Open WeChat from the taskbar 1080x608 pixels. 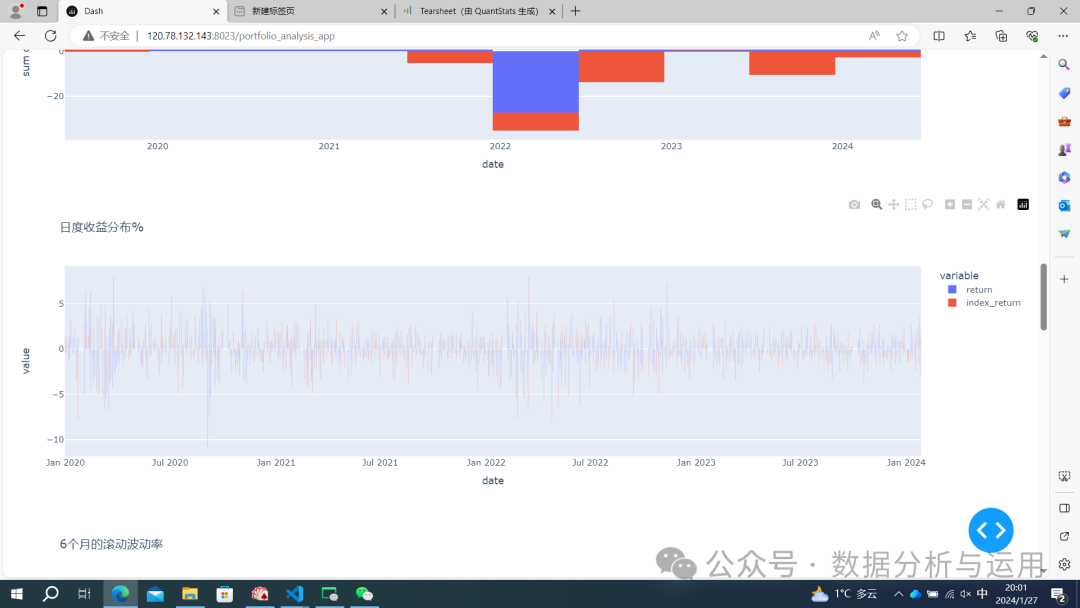[x=364, y=594]
